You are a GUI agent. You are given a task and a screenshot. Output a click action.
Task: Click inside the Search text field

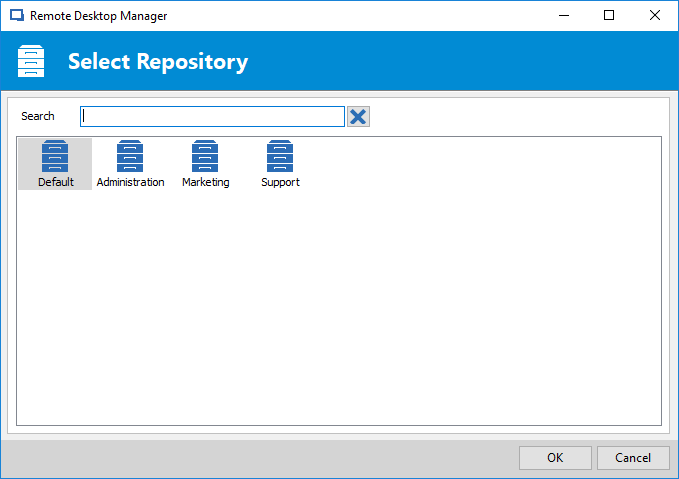(212, 117)
